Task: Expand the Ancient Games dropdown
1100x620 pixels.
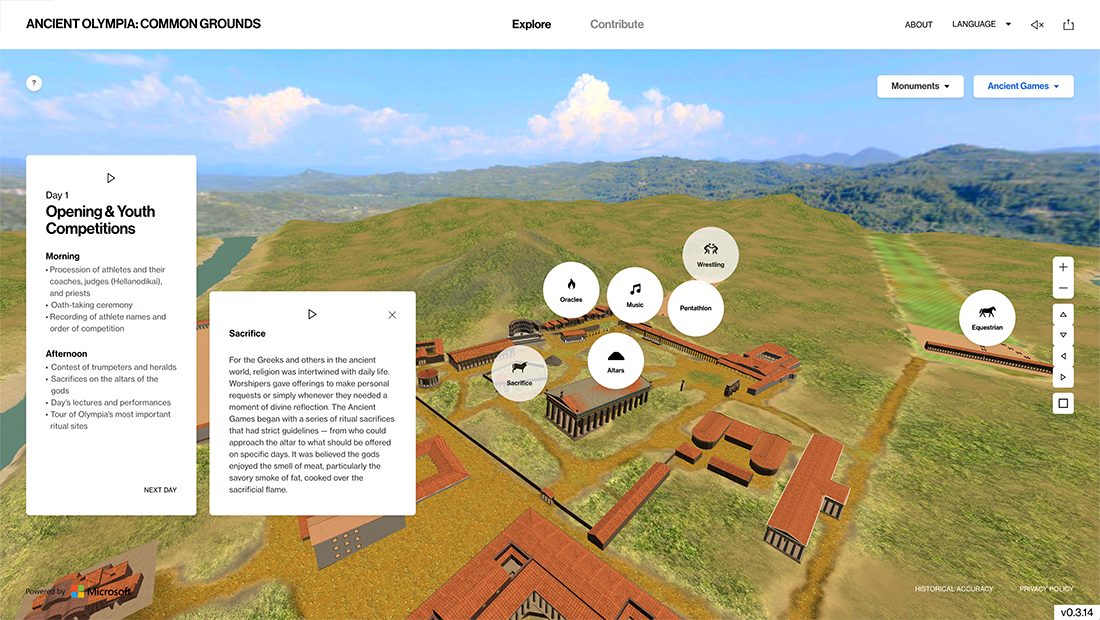Action: [1023, 86]
